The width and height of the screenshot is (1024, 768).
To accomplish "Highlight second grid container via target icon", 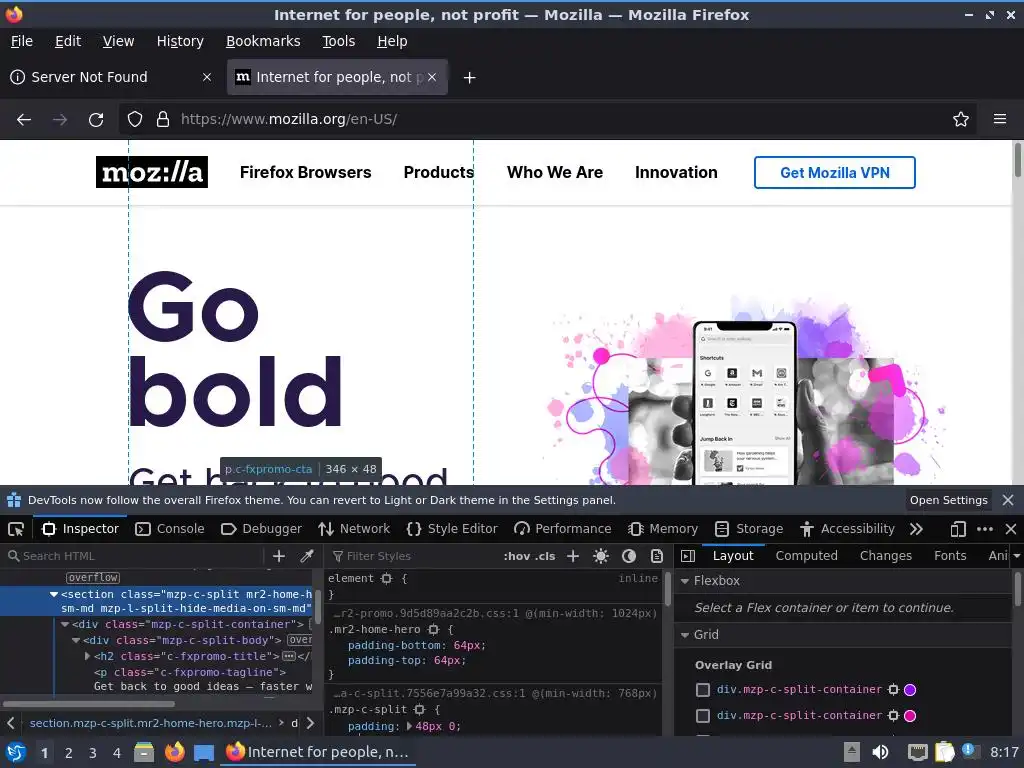I will 893,716.
